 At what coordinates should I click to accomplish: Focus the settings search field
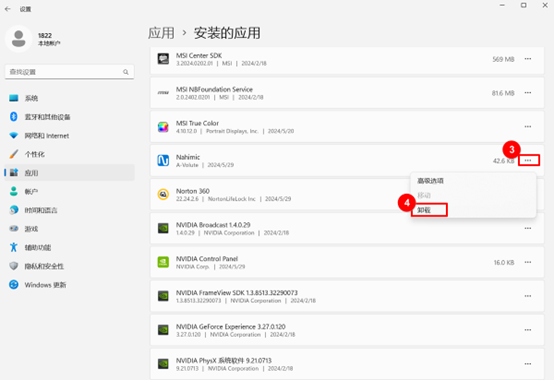(x=69, y=72)
